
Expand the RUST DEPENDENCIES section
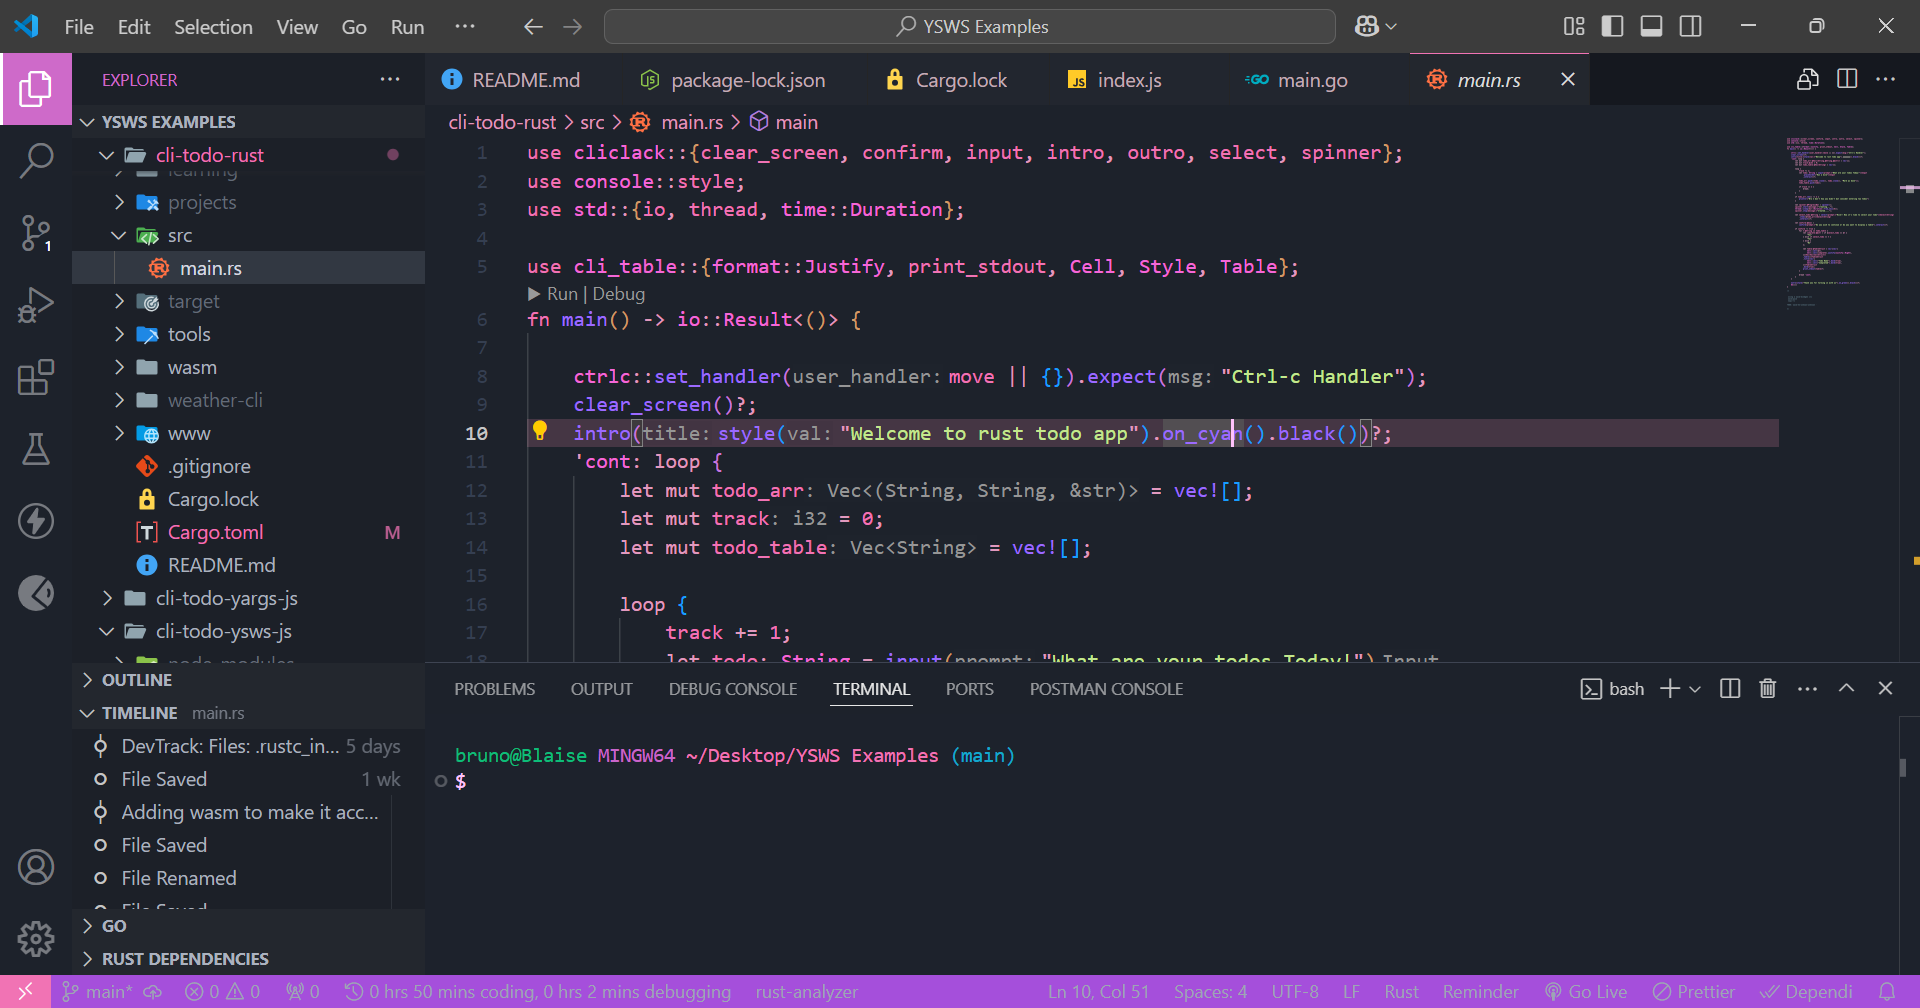click(x=250, y=959)
